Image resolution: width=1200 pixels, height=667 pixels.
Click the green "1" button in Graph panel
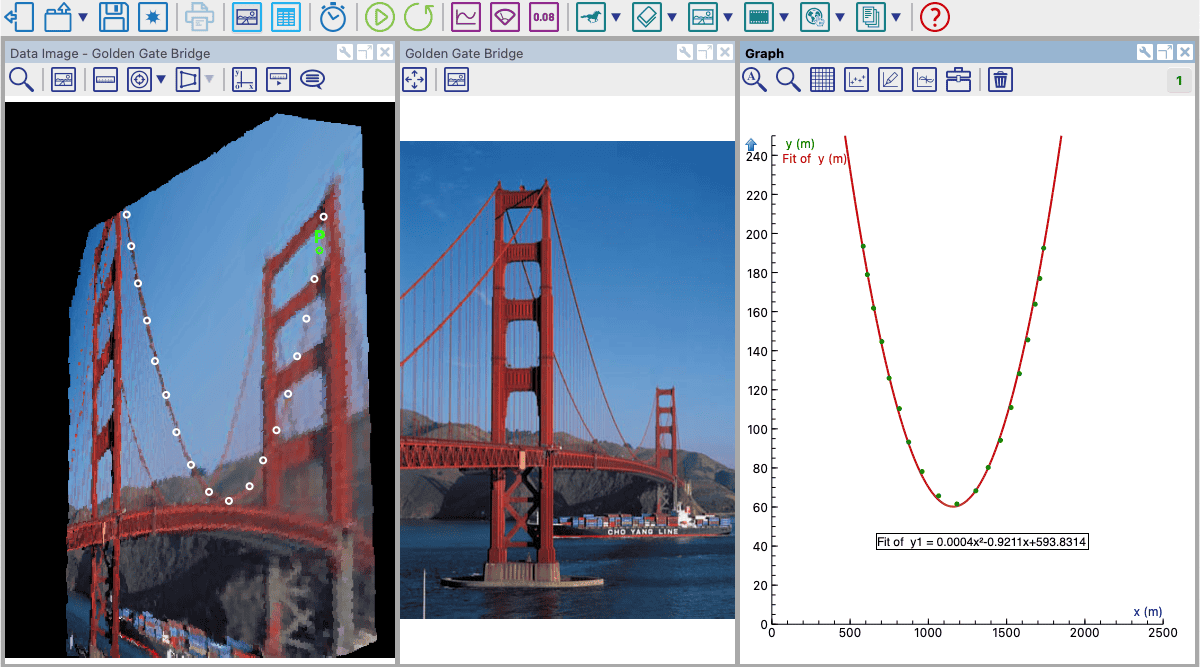(1179, 81)
